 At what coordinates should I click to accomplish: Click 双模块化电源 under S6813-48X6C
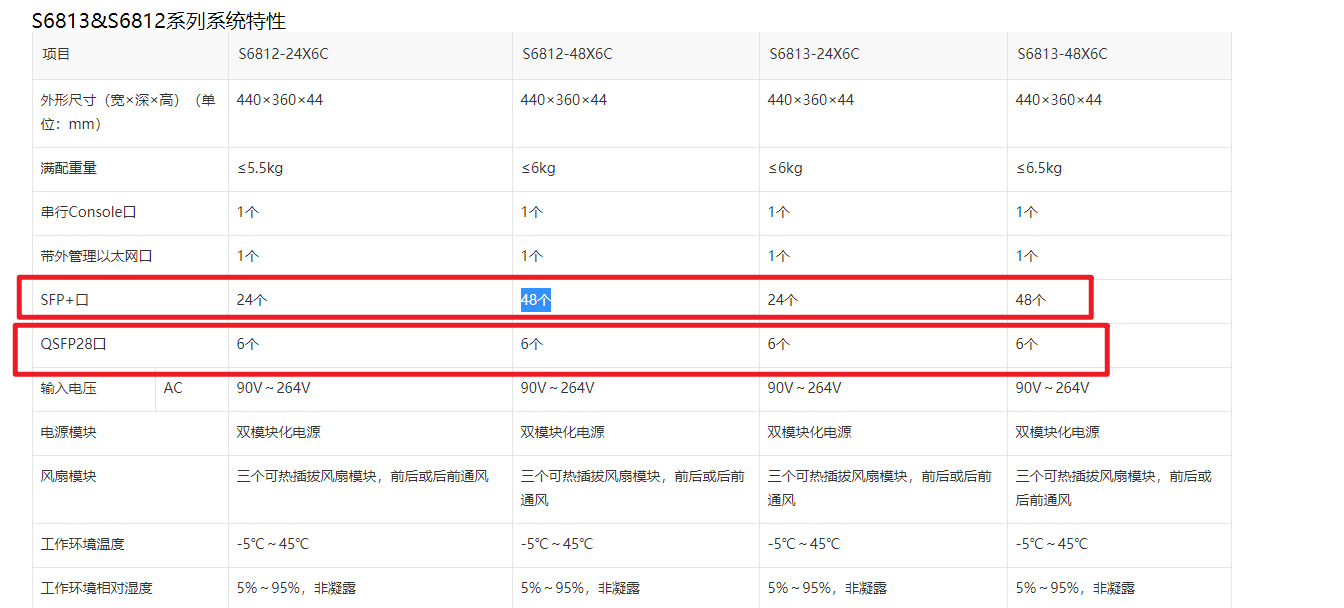point(1058,432)
